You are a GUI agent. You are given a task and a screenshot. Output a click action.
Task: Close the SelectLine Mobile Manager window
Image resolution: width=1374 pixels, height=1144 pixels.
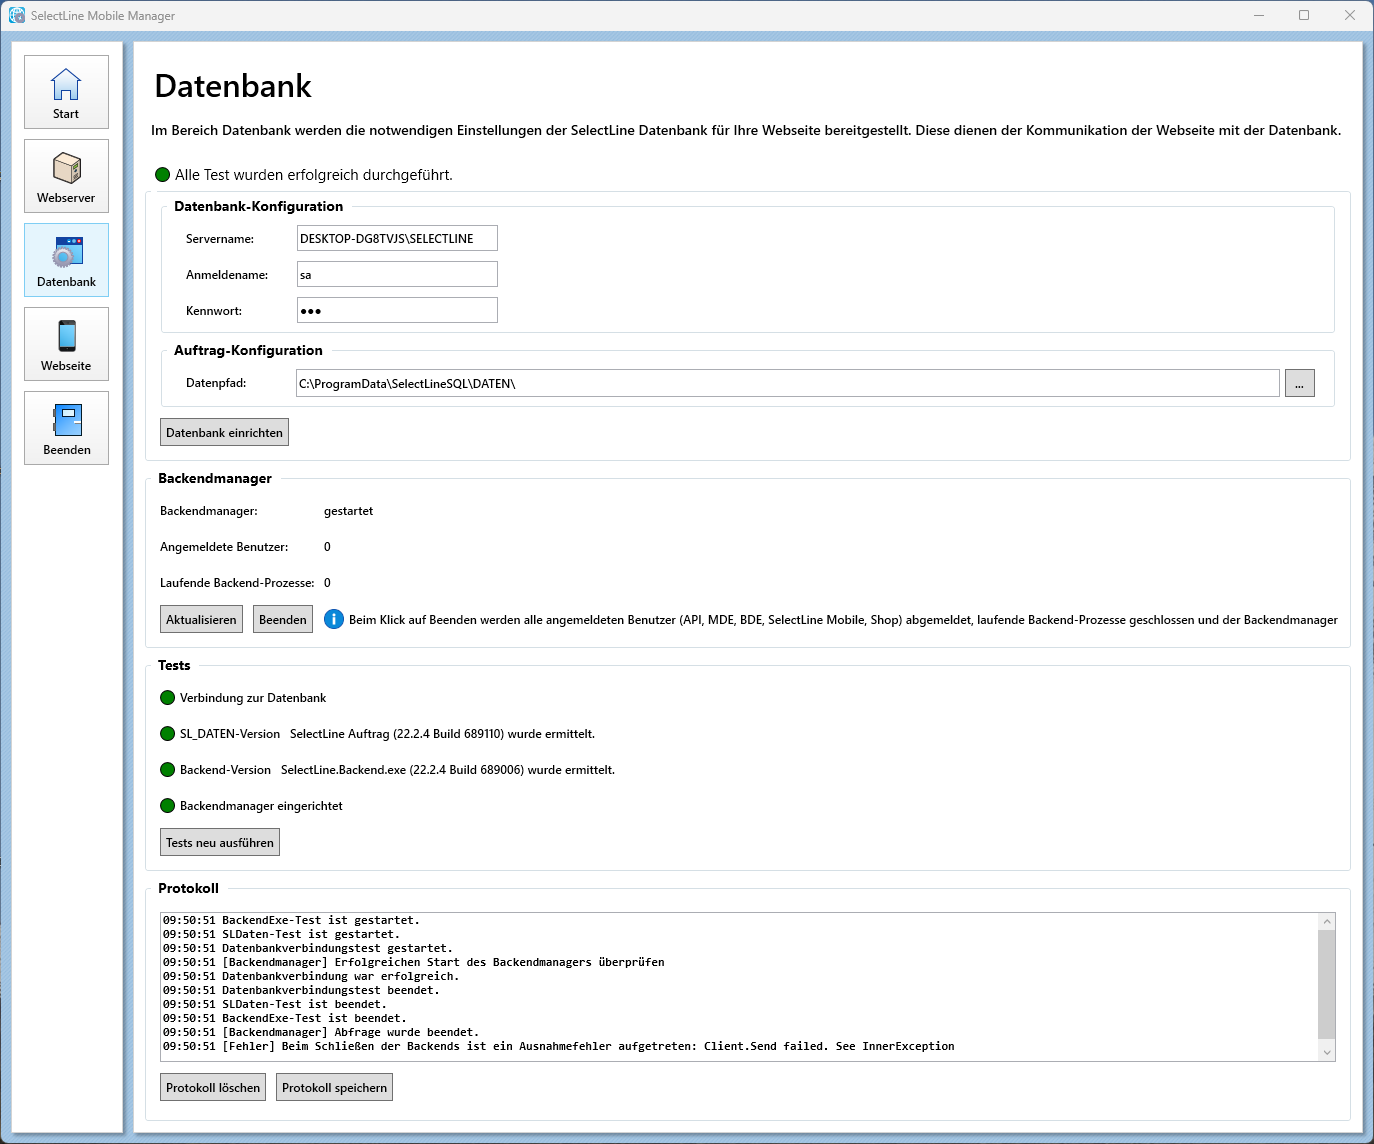click(1350, 15)
